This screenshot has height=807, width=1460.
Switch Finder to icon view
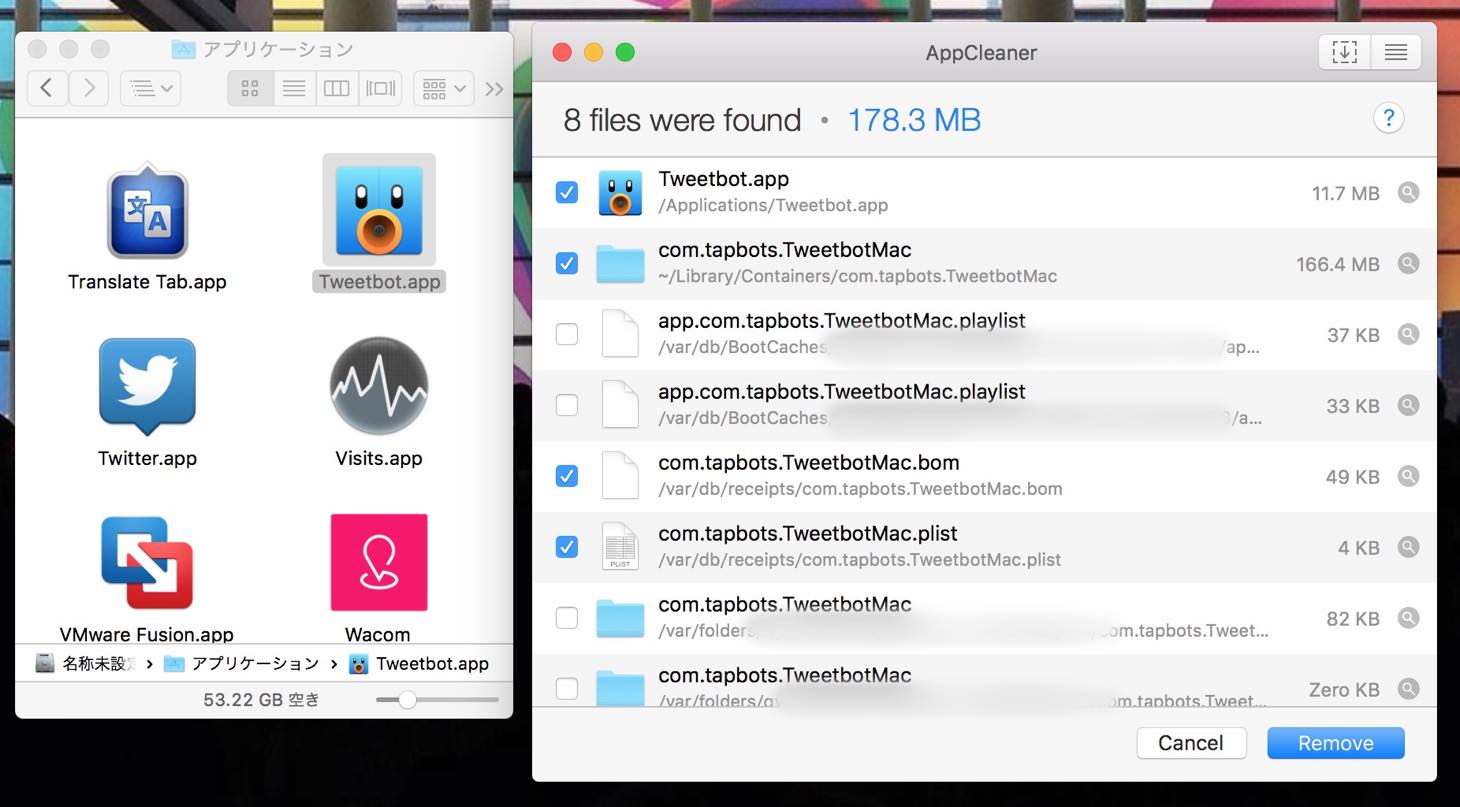click(250, 89)
